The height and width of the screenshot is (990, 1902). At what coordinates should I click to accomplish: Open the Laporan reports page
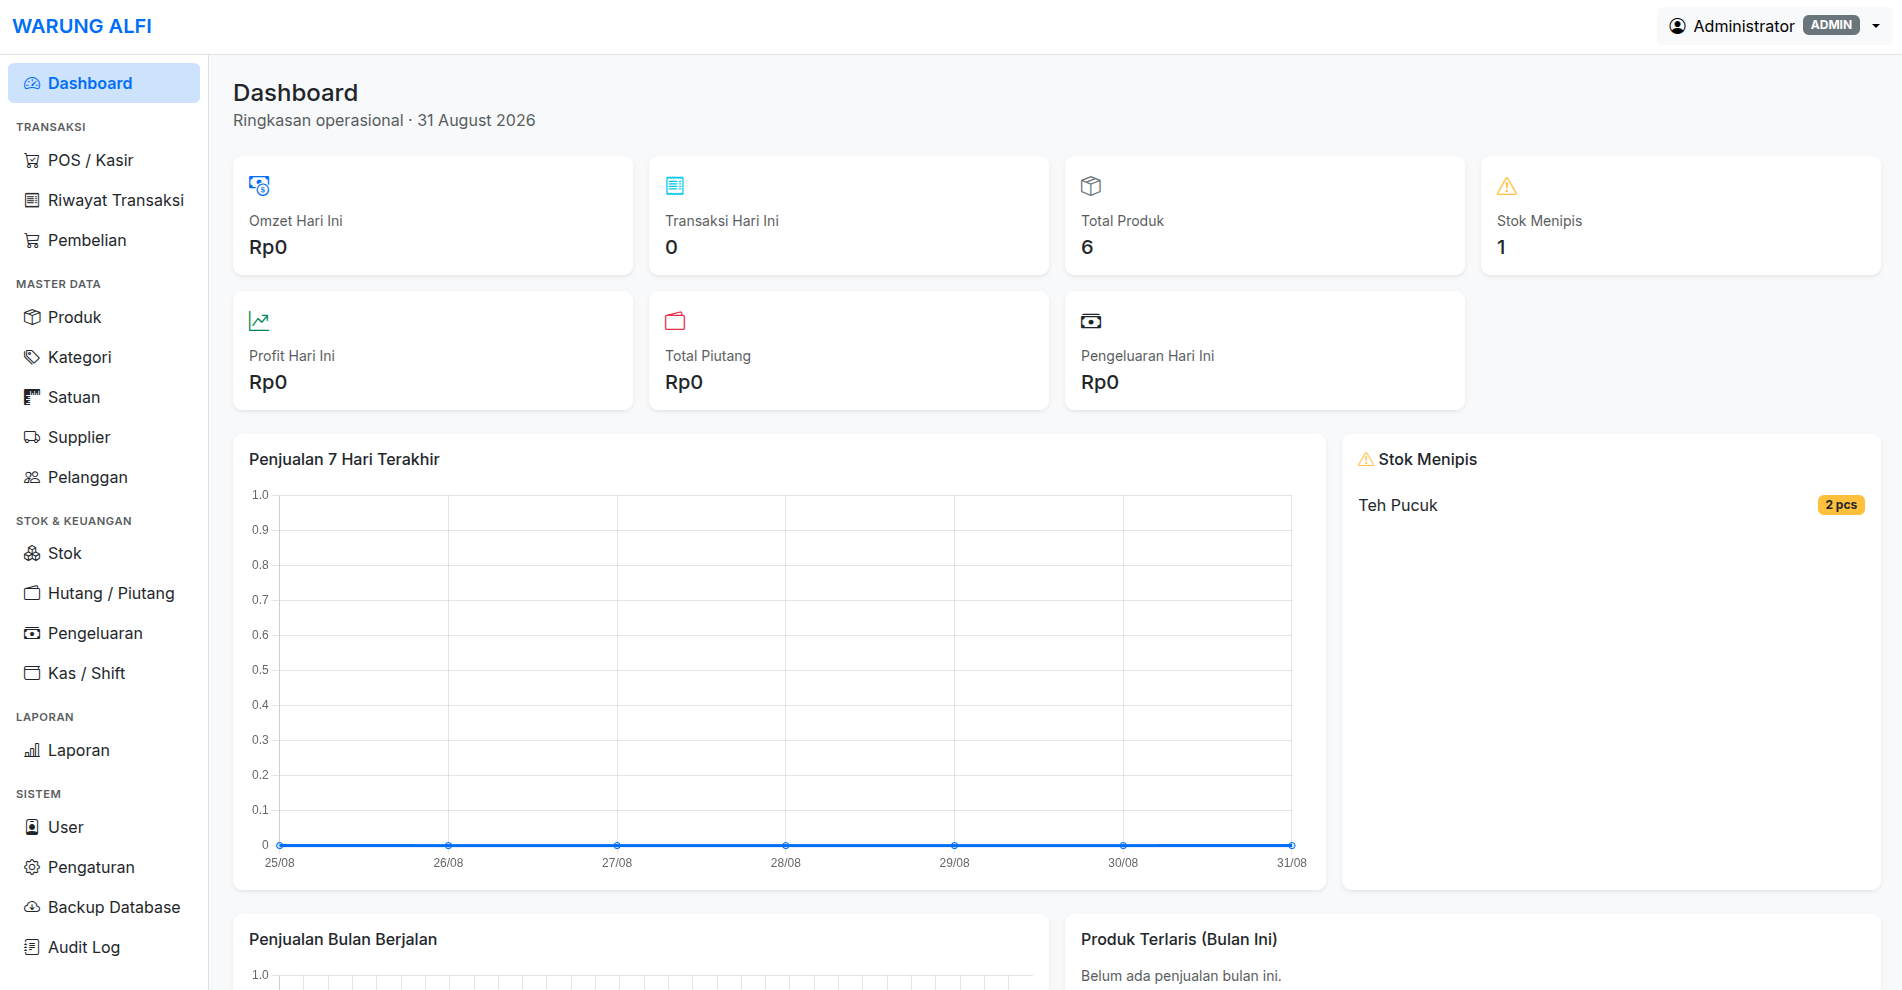click(x=104, y=750)
